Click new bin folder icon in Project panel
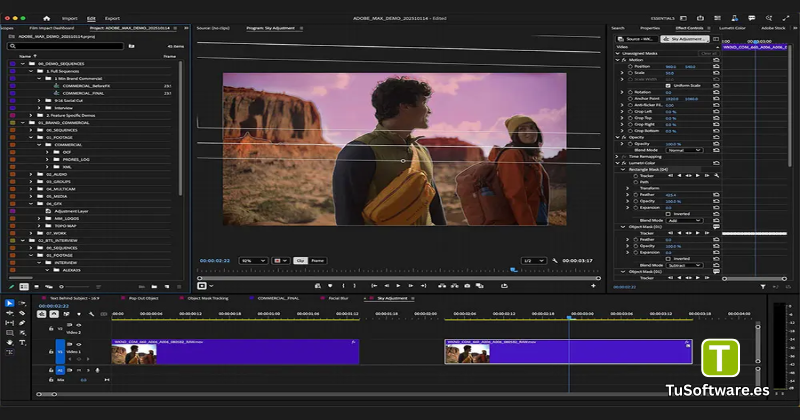 click(154, 287)
